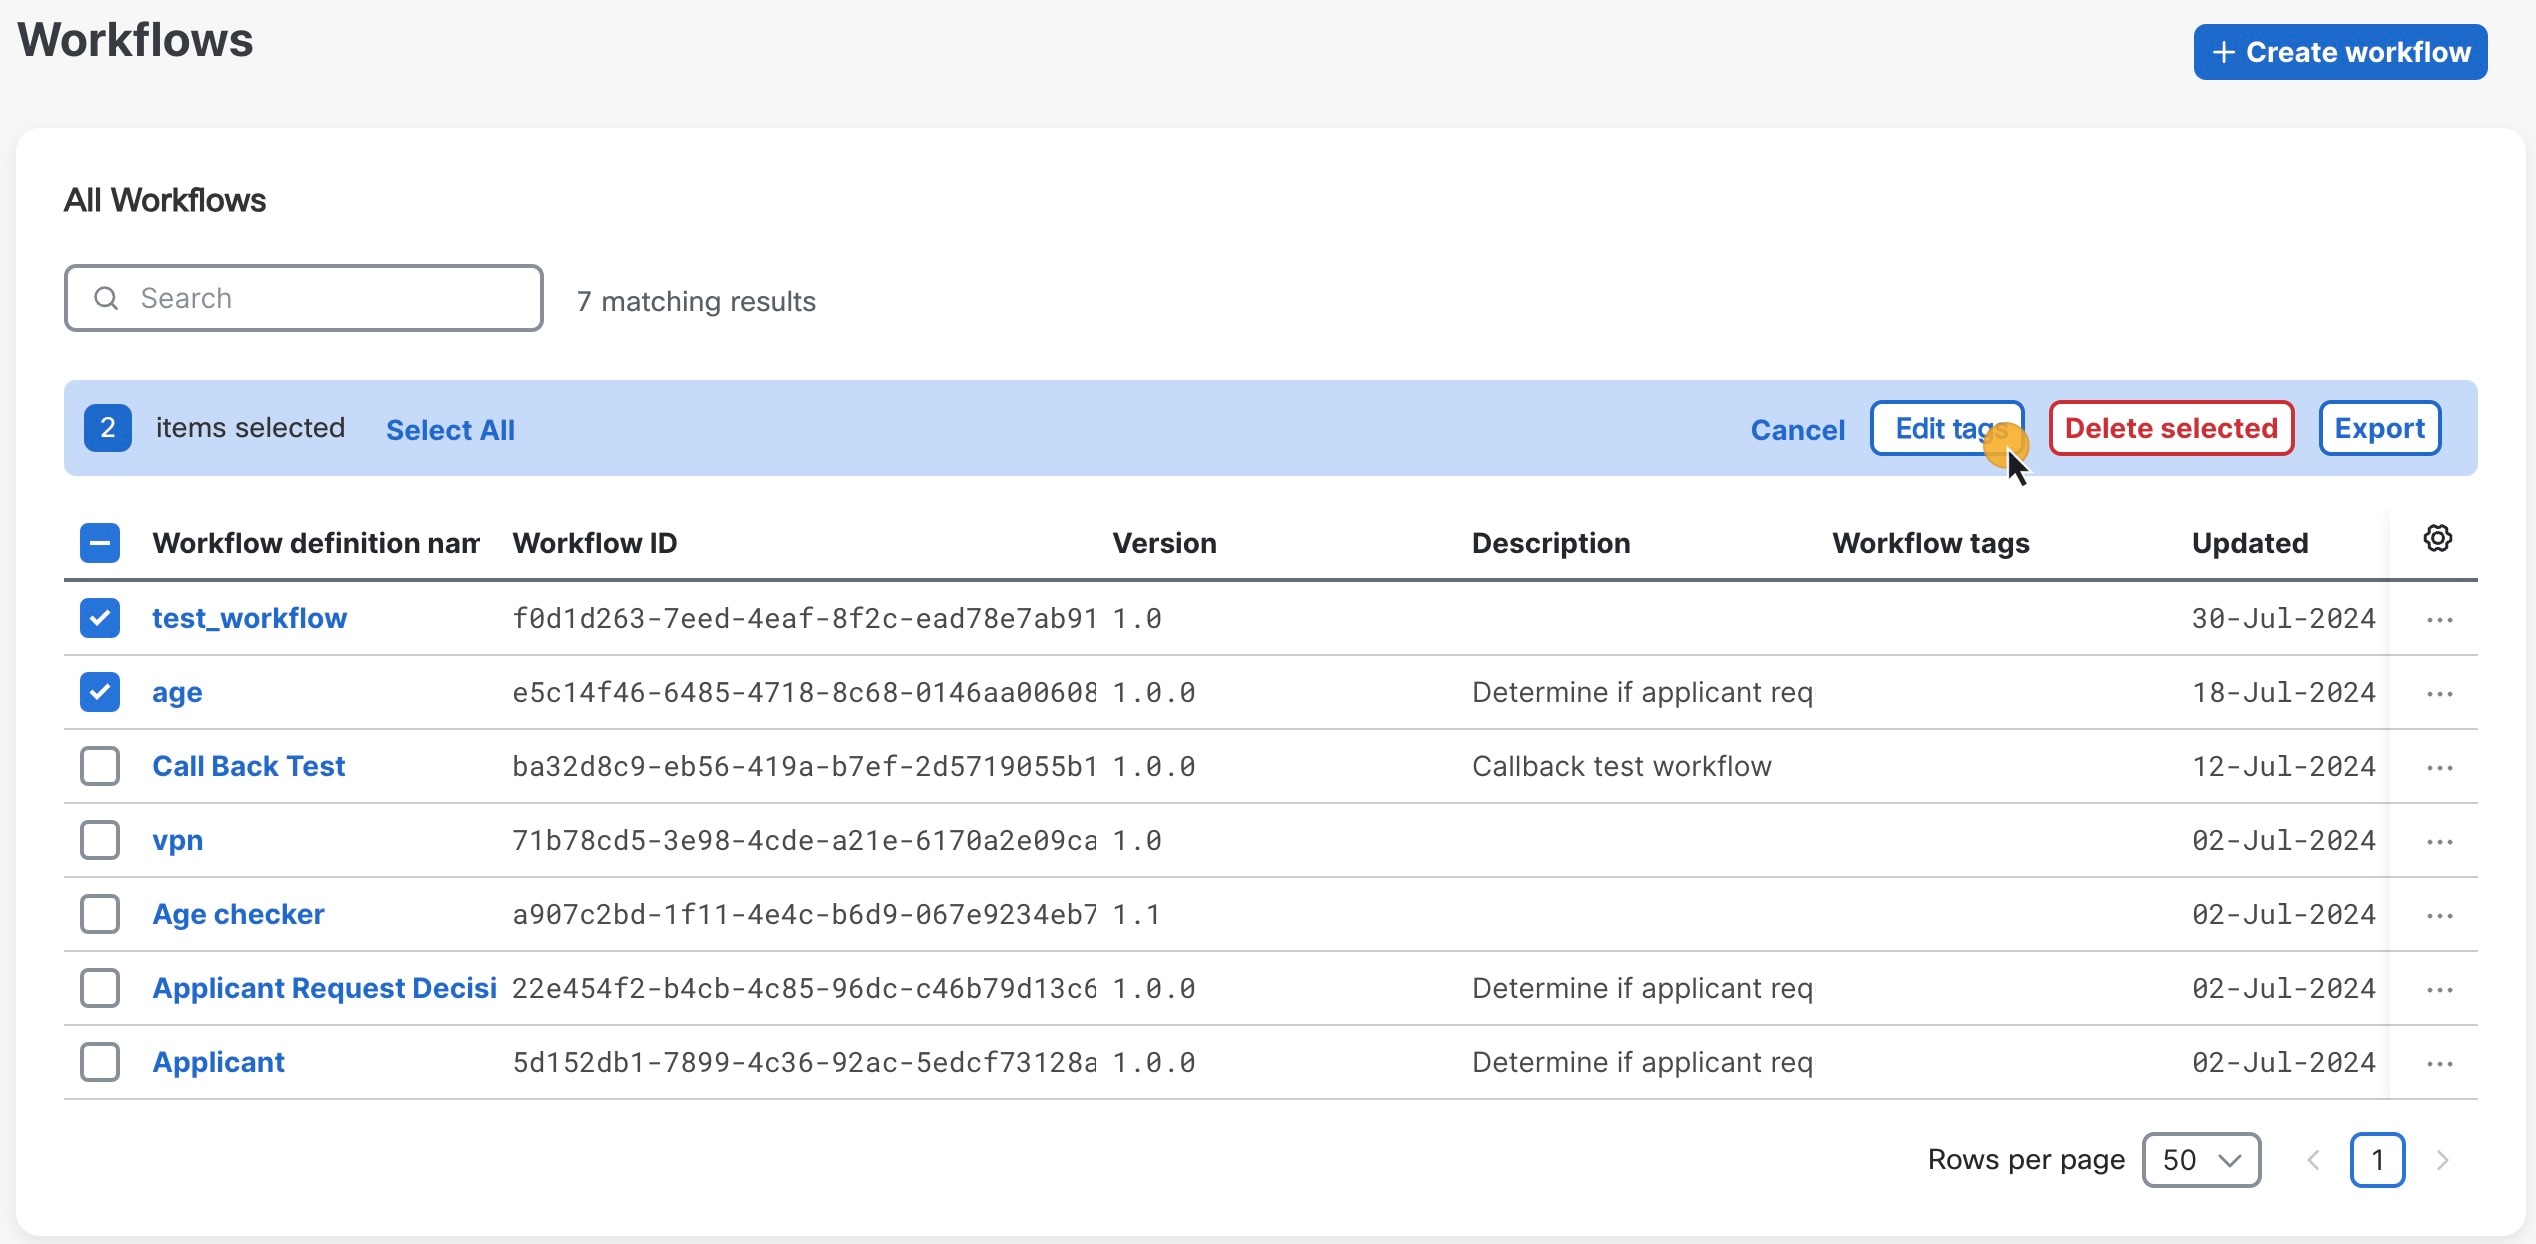Image resolution: width=2536 pixels, height=1244 pixels.
Task: Go to next page with right chevron
Action: [2443, 1160]
